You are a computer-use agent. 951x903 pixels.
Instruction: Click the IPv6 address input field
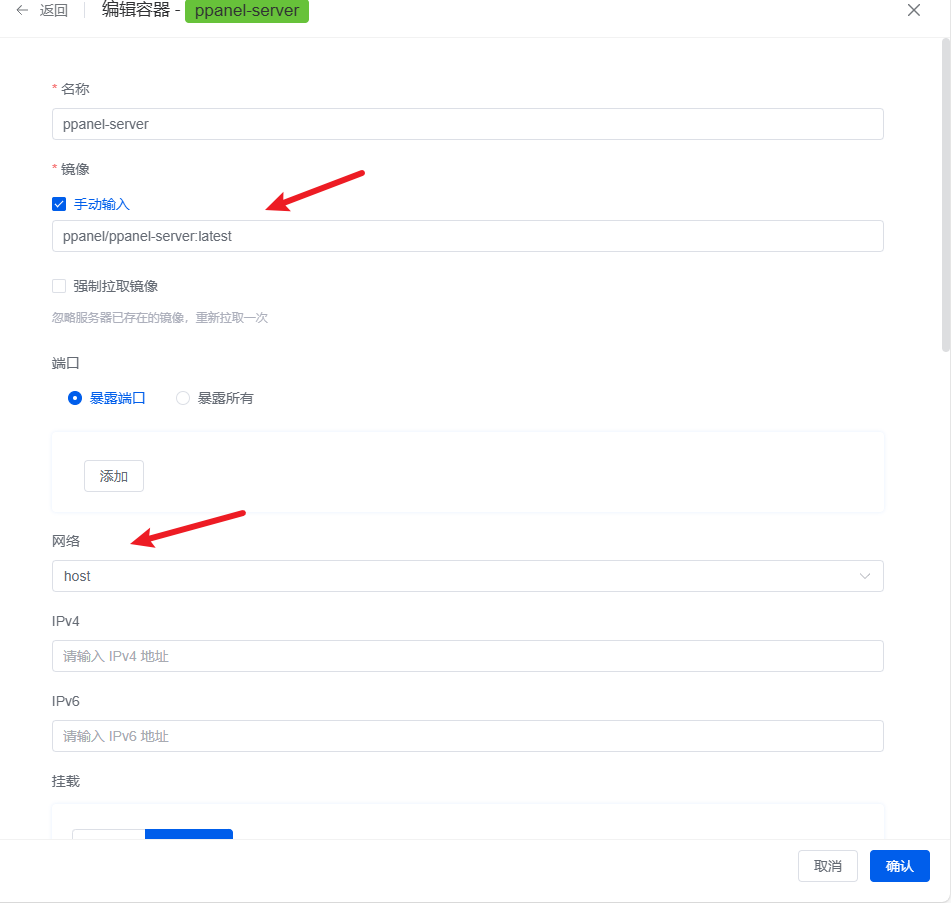(x=467, y=736)
